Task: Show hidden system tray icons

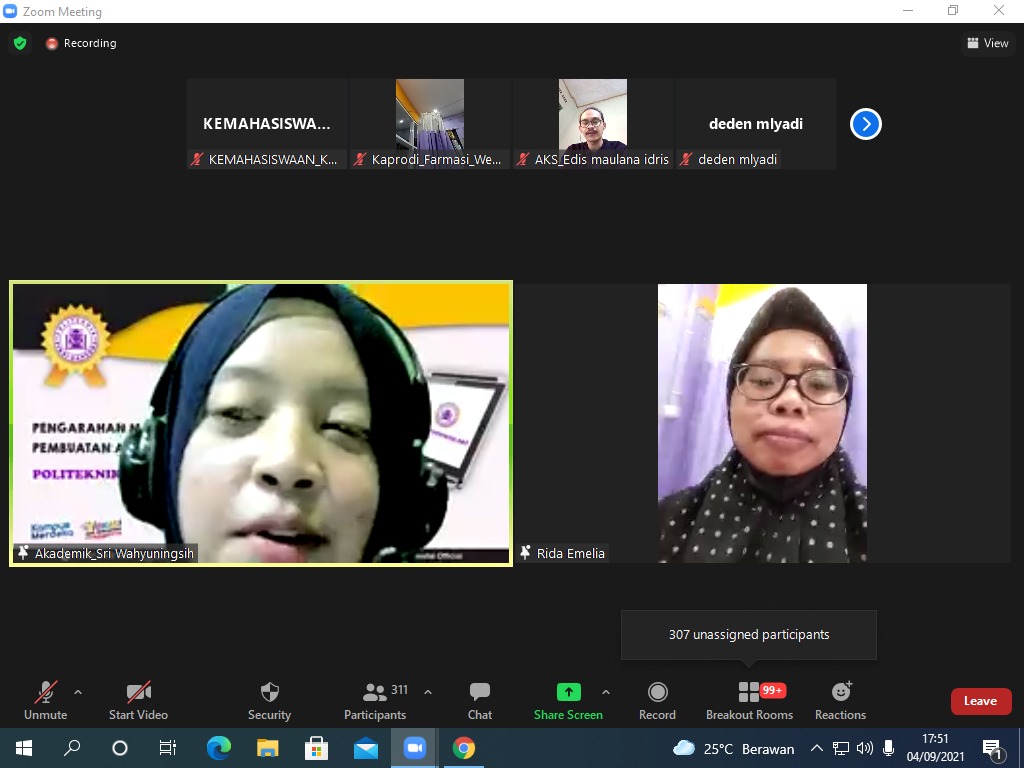Action: (817, 748)
